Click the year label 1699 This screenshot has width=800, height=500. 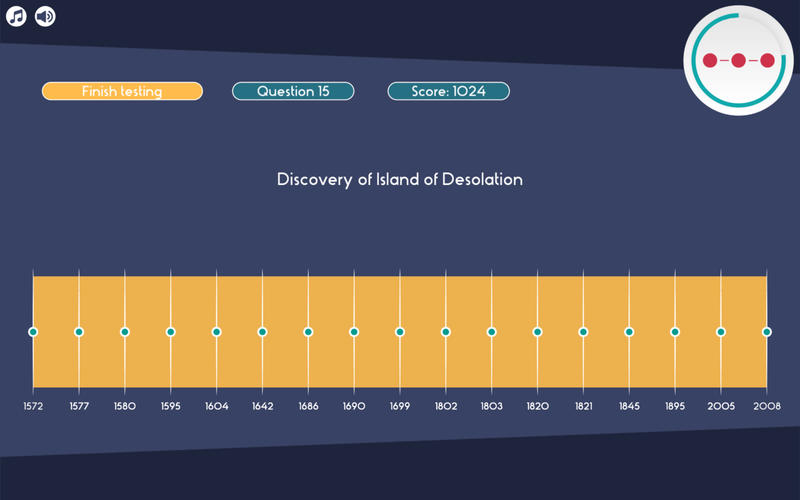click(x=400, y=406)
